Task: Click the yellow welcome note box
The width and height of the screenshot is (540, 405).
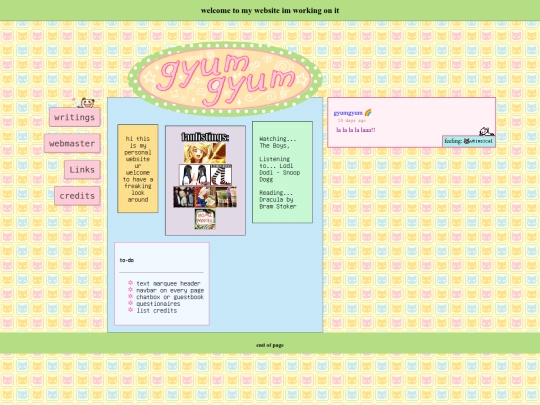Action: click(138, 168)
